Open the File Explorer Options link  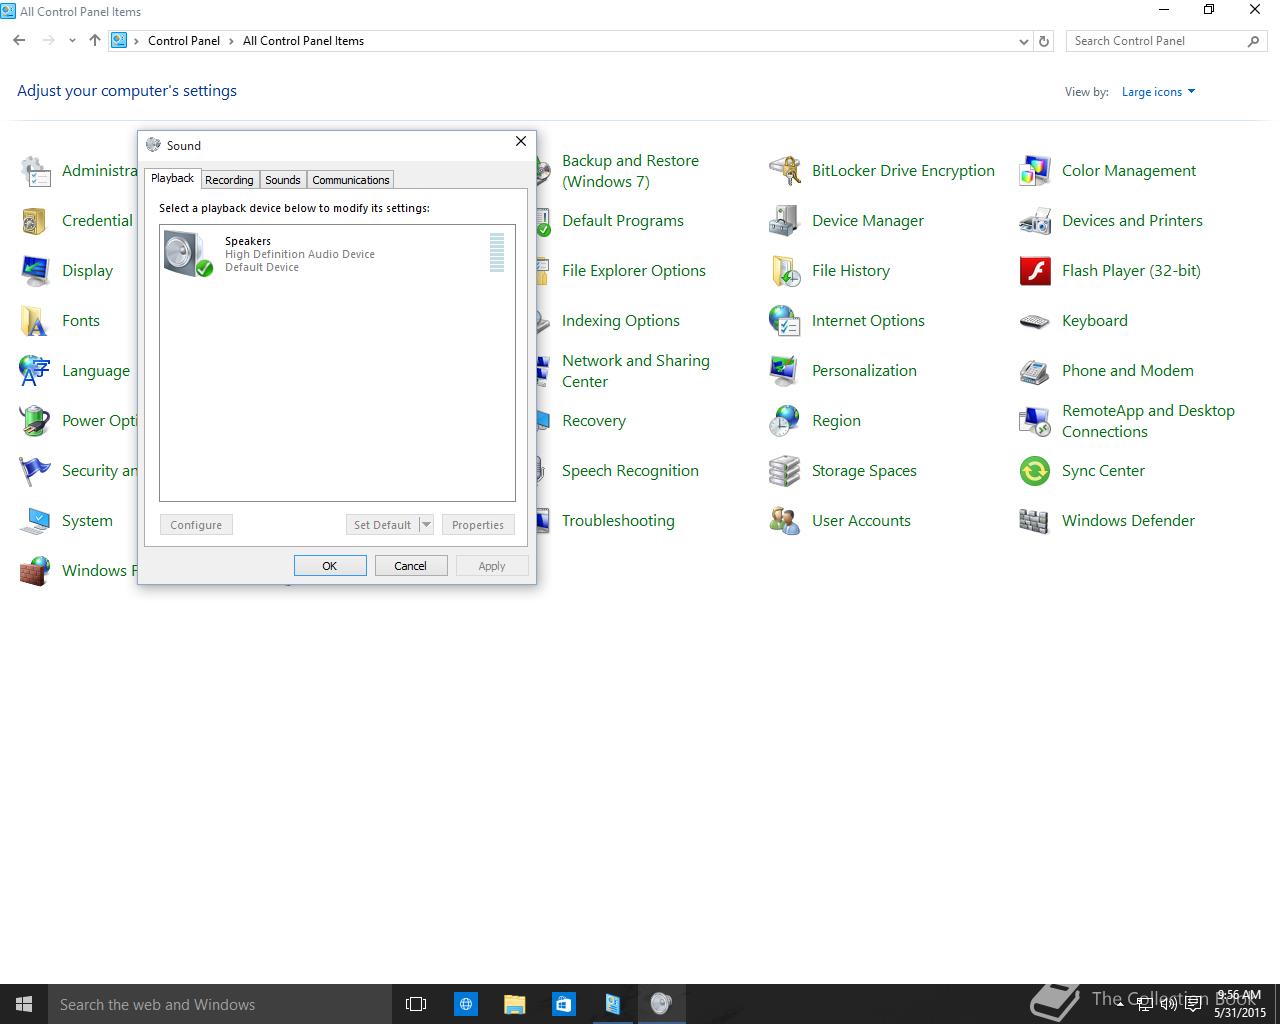tap(634, 271)
